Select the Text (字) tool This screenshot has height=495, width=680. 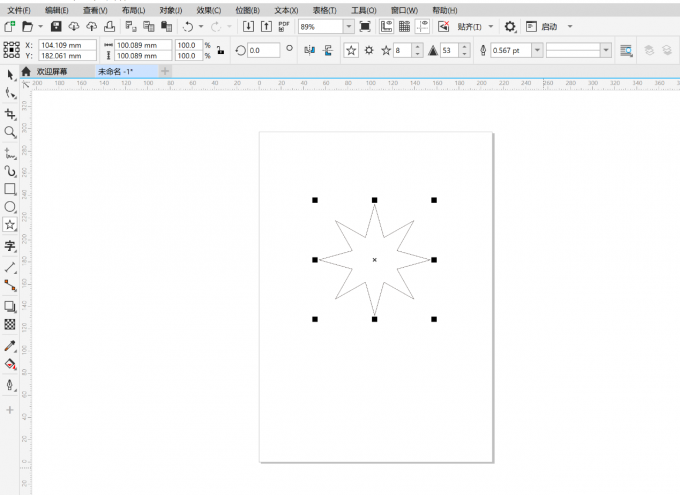(x=10, y=246)
